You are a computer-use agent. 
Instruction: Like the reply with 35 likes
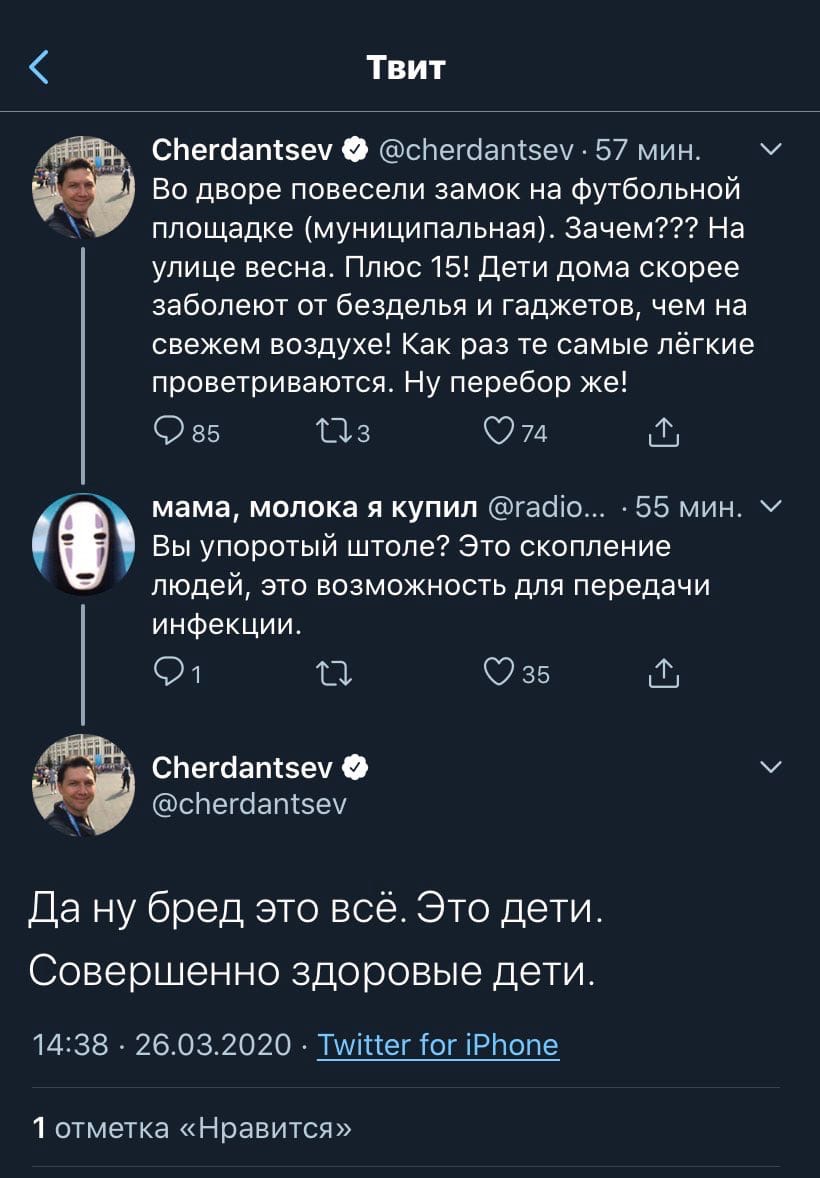click(516, 672)
